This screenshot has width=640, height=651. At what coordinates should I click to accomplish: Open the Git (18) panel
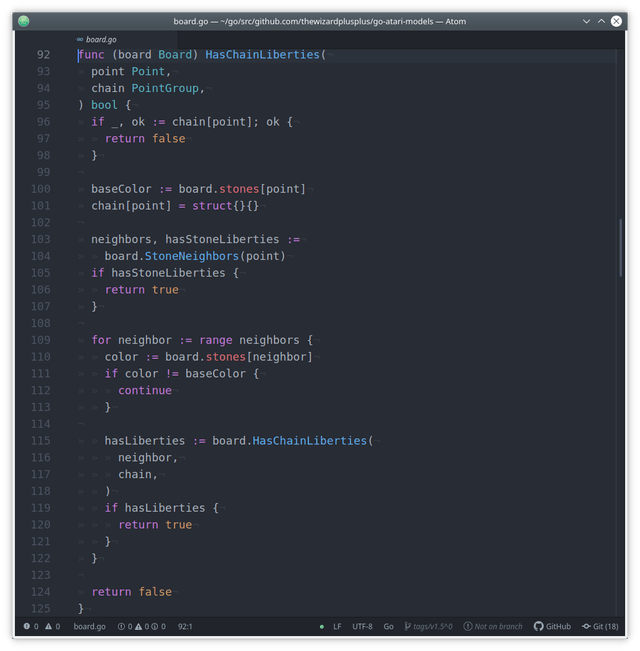click(600, 626)
